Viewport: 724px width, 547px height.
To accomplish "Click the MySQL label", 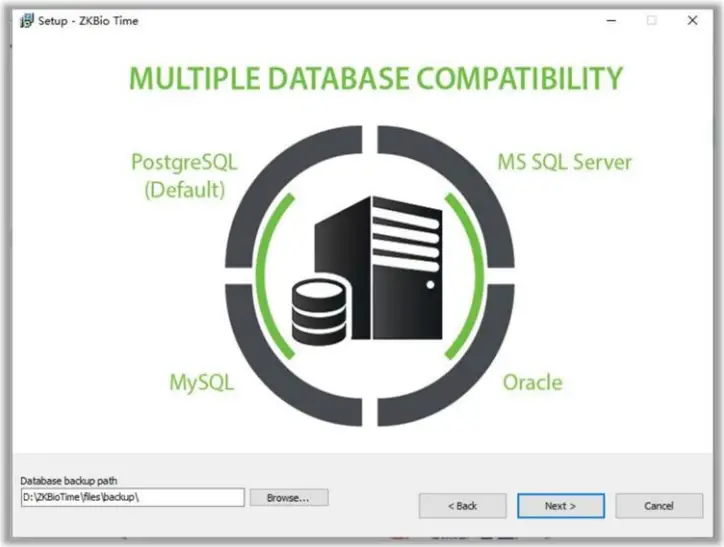I will click(x=201, y=383).
